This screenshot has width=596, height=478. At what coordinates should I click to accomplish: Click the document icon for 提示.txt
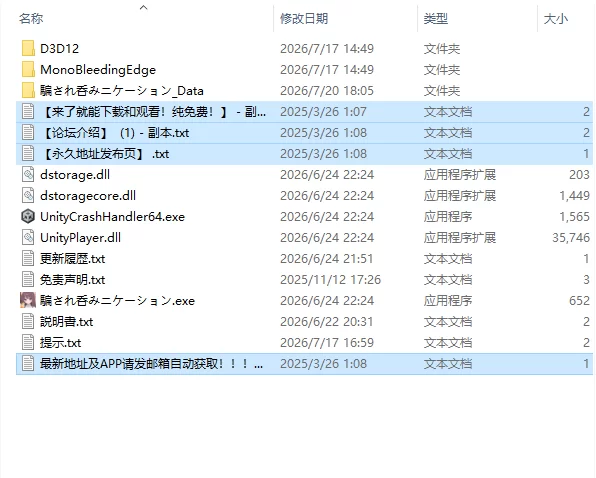coord(28,343)
